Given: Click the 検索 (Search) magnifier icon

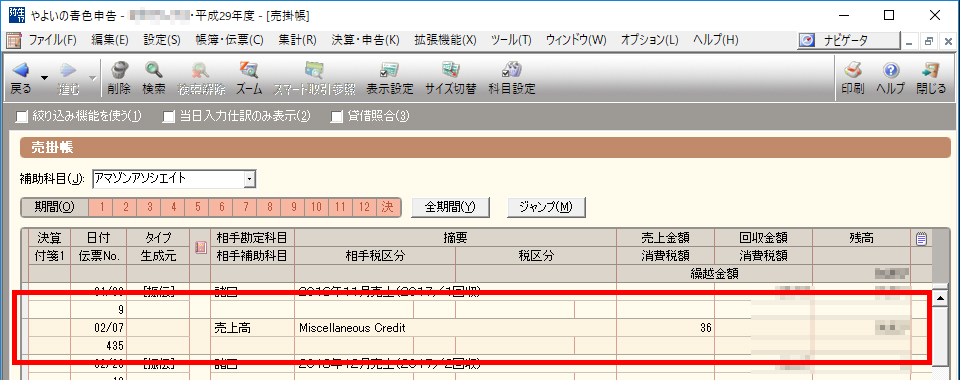Looking at the screenshot, I should 153,71.
